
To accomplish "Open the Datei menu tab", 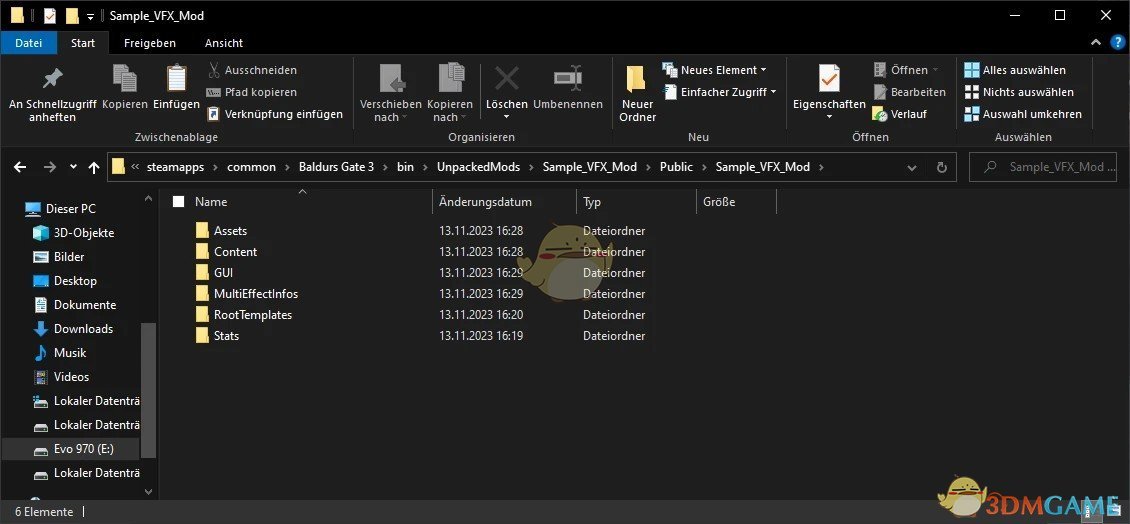I will [29, 43].
